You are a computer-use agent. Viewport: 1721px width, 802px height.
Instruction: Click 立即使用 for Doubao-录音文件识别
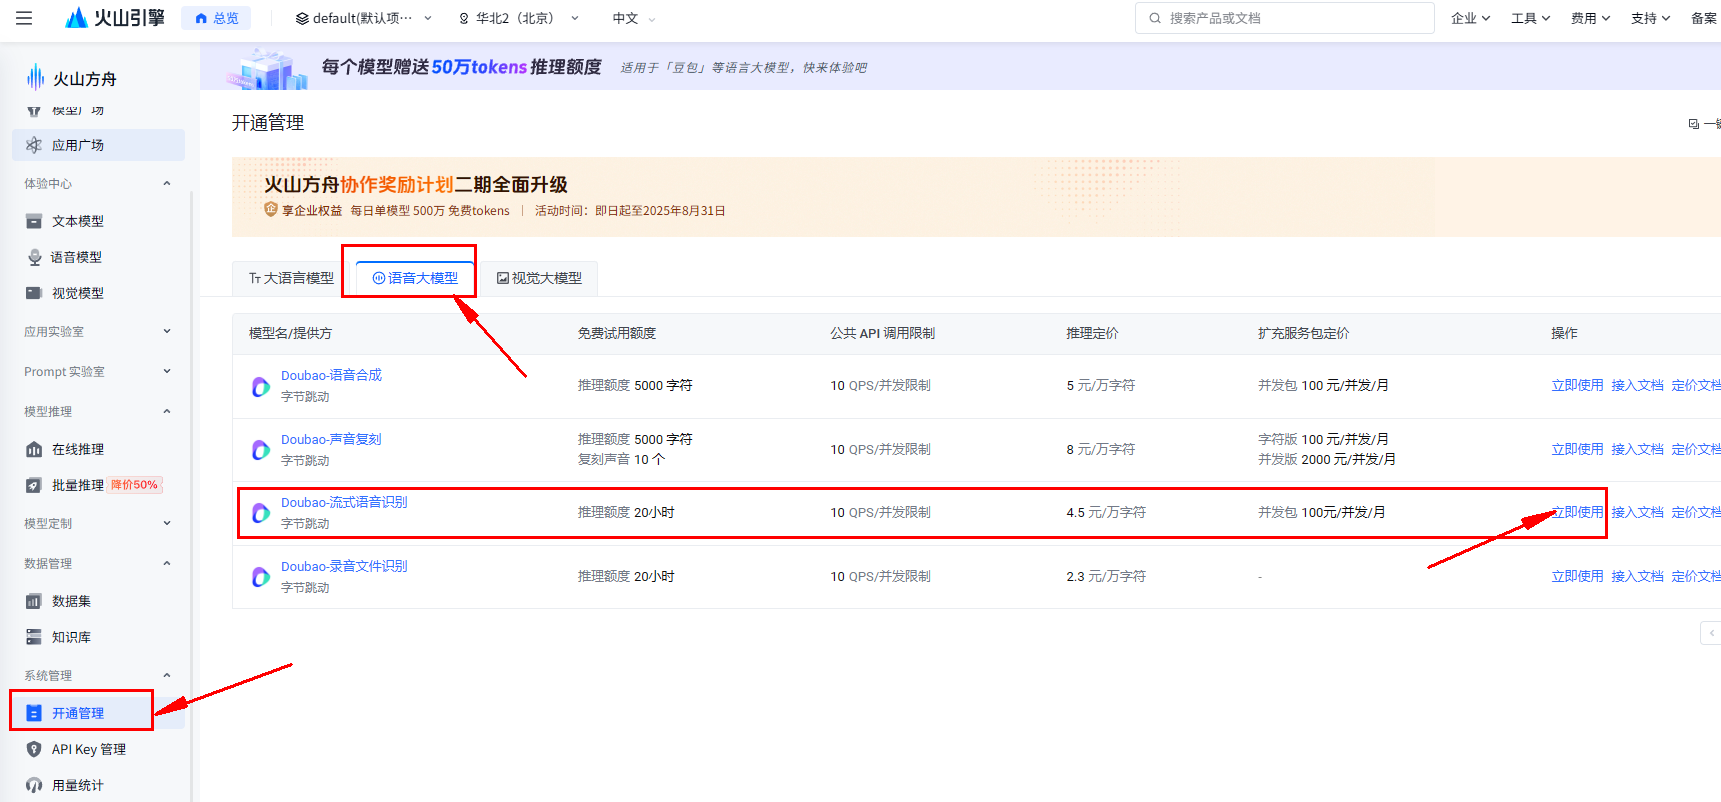(x=1577, y=576)
